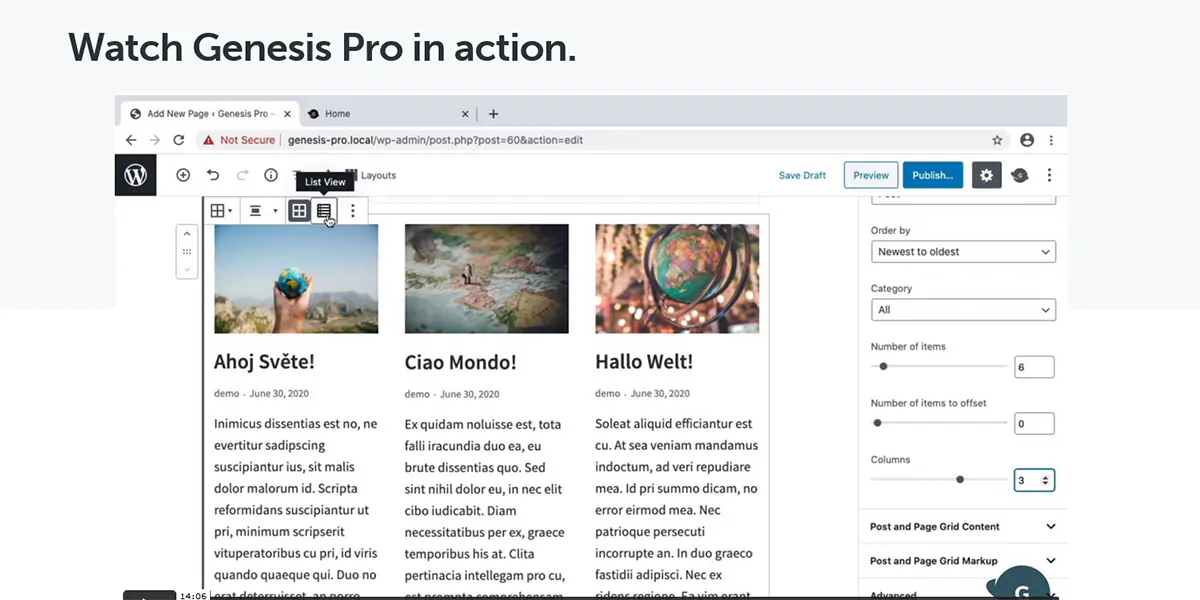Image resolution: width=1200 pixels, height=600 pixels.
Task: Click the WordPress logo icon
Action: tap(136, 175)
